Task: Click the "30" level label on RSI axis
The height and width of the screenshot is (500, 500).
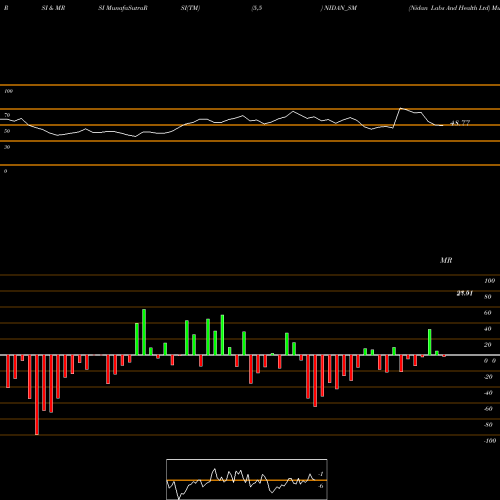Action: 7,147
